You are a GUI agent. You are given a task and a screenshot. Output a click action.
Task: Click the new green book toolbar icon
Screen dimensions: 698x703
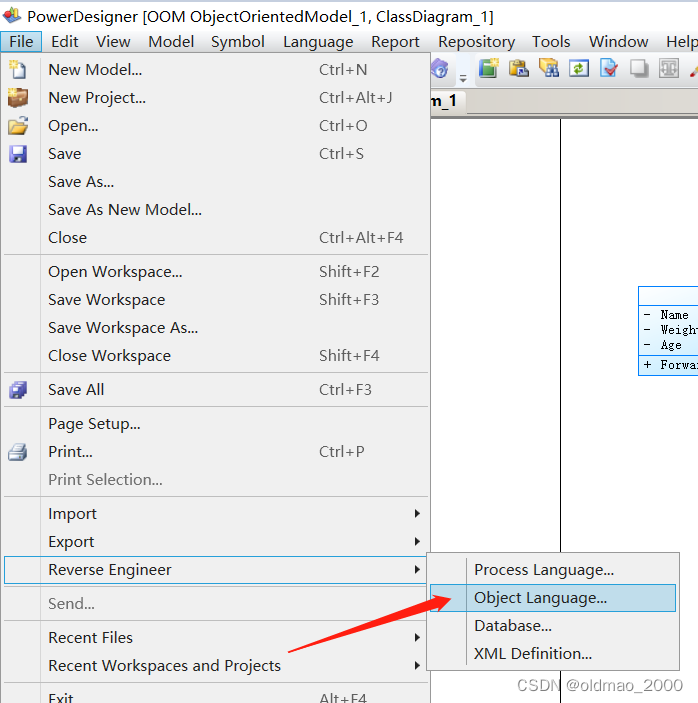[x=489, y=69]
